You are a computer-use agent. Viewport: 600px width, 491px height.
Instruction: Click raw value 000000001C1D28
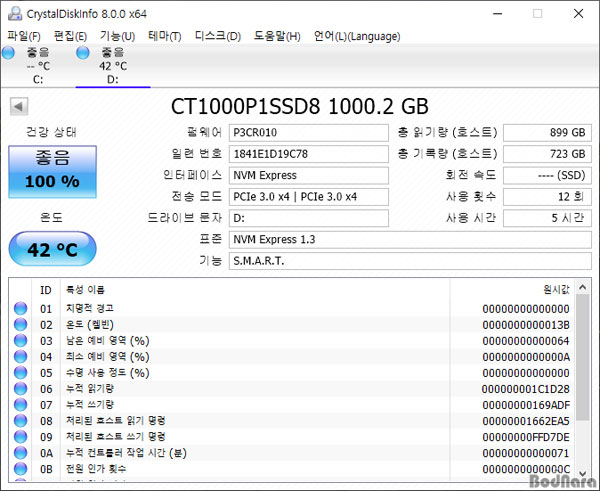(526, 389)
